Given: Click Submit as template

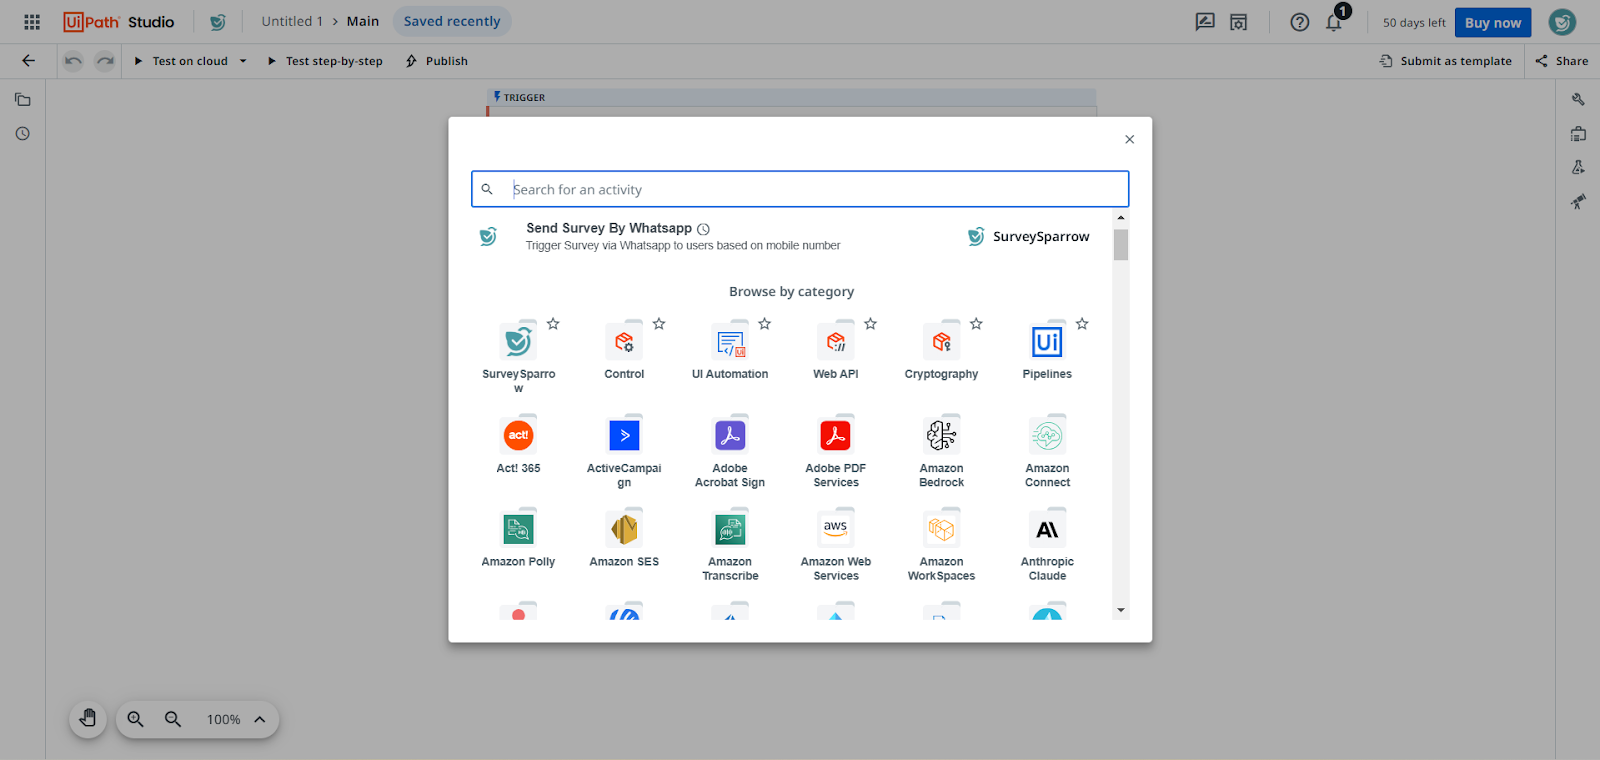Looking at the screenshot, I should tap(1446, 61).
